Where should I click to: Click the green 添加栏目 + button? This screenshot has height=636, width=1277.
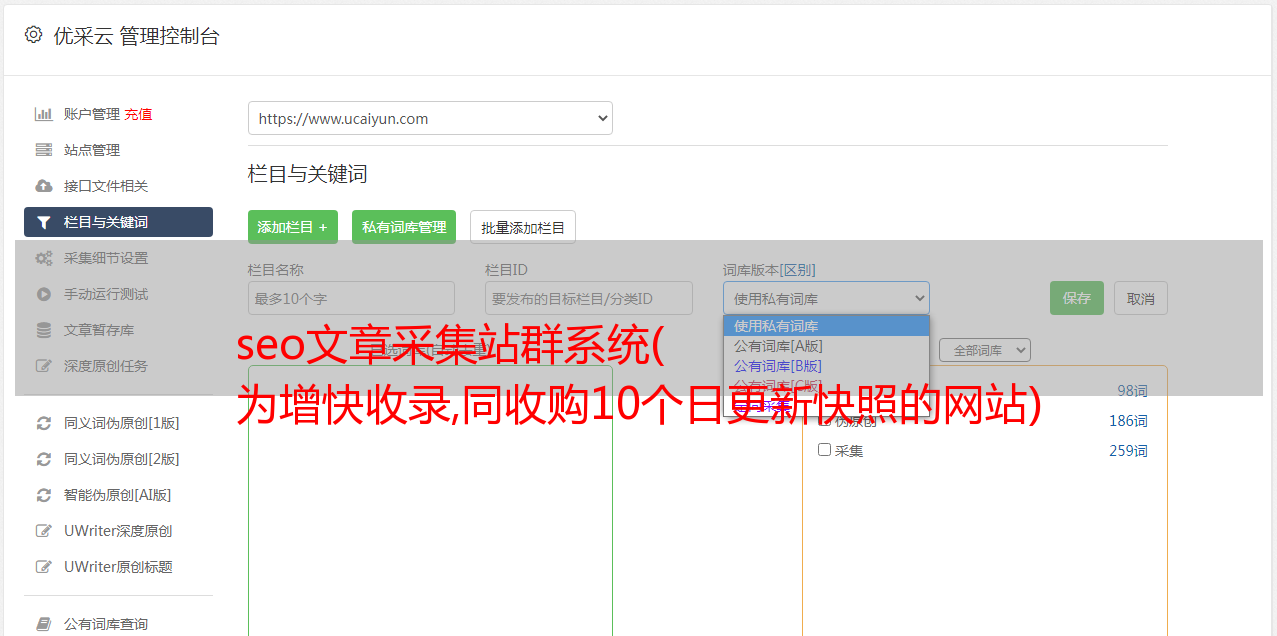coord(293,227)
